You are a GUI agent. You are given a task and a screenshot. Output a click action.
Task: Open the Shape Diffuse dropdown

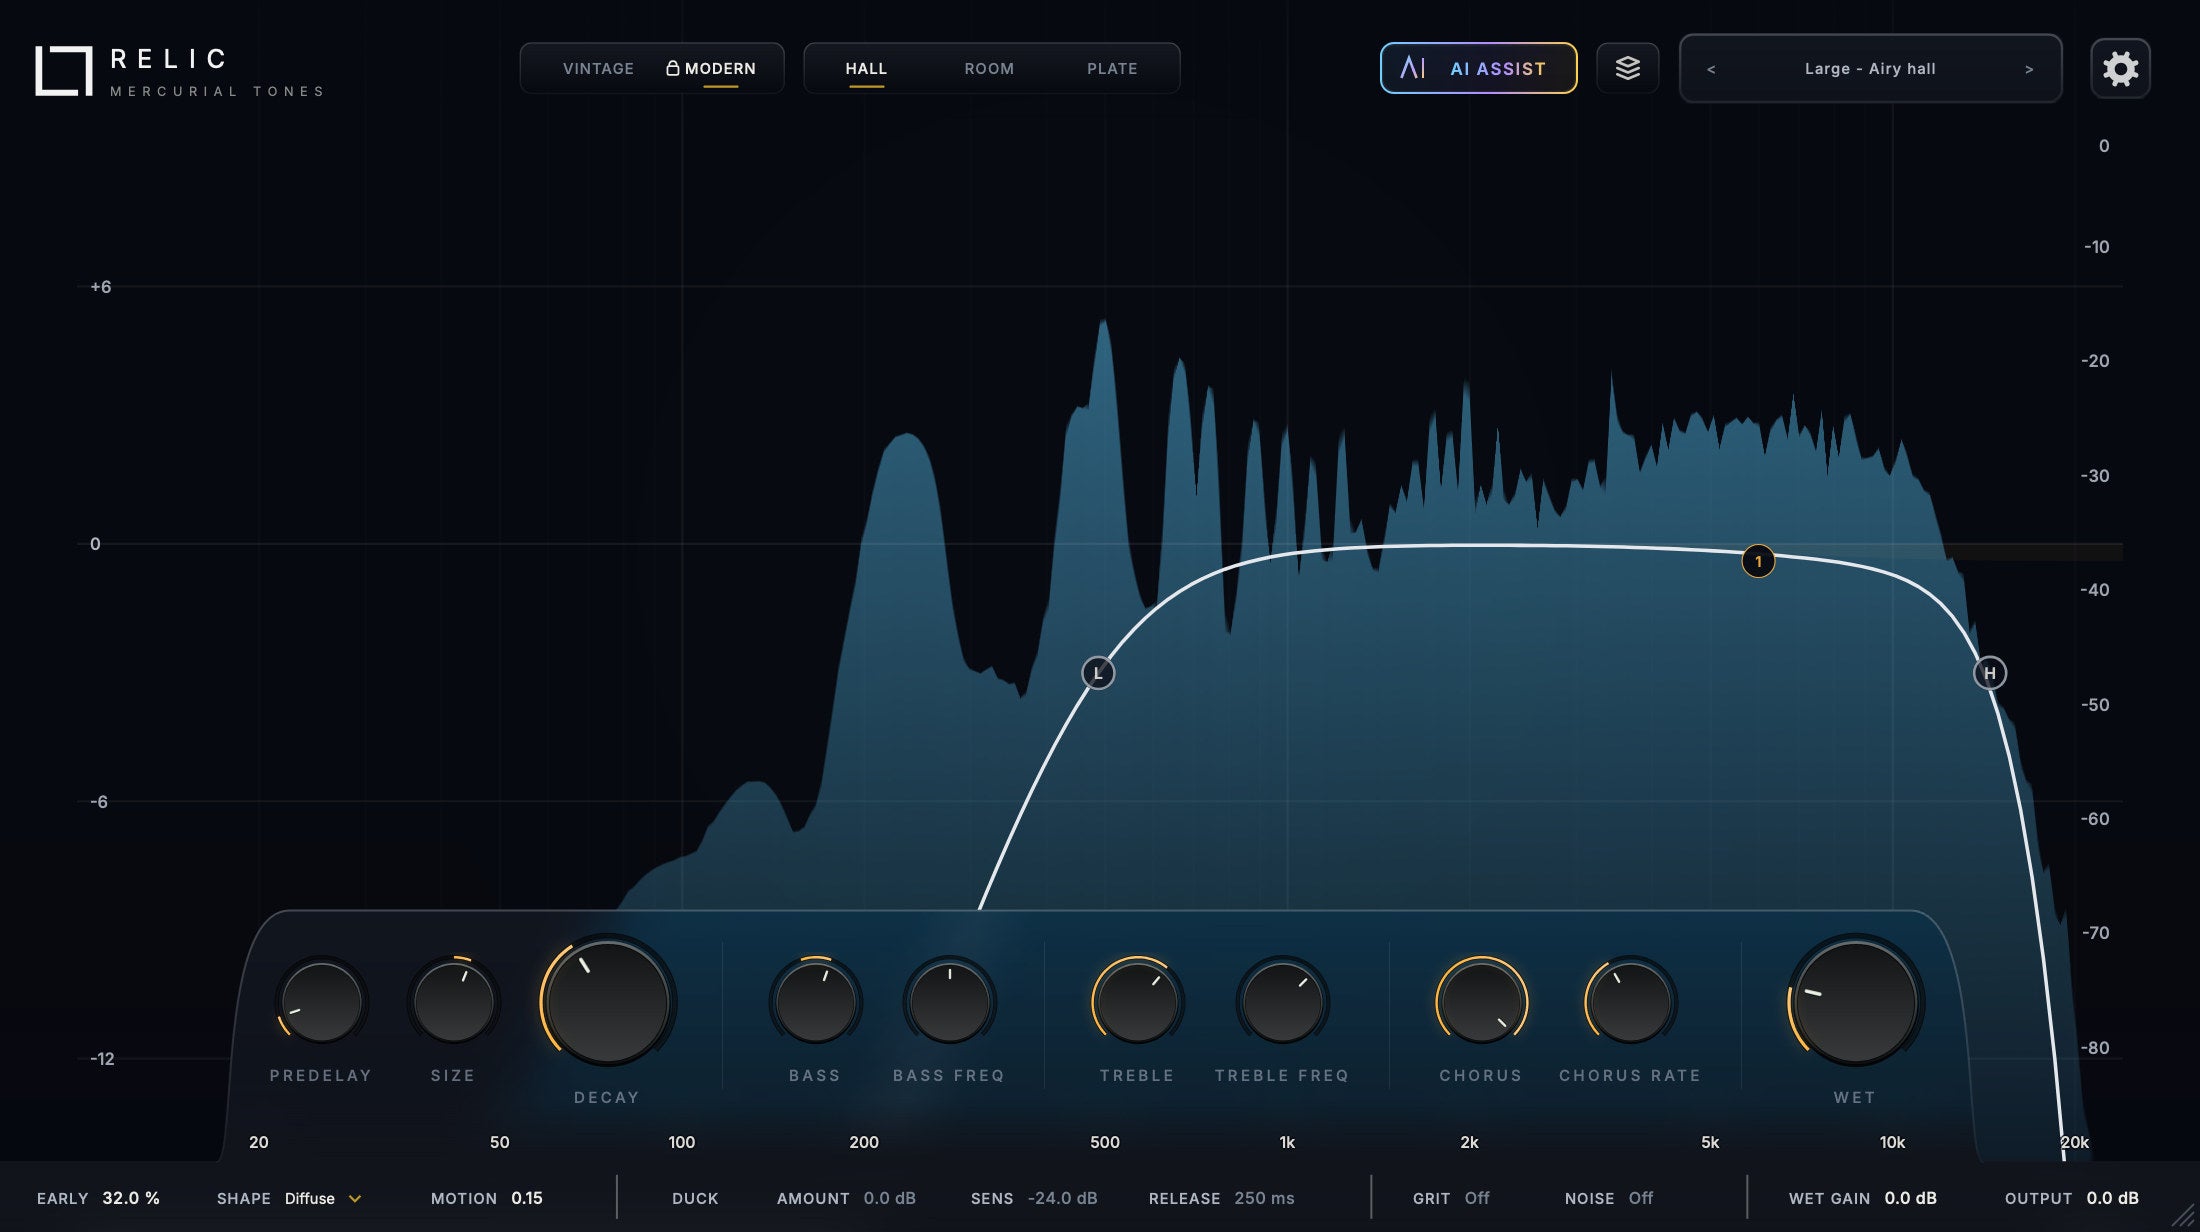tap(322, 1198)
